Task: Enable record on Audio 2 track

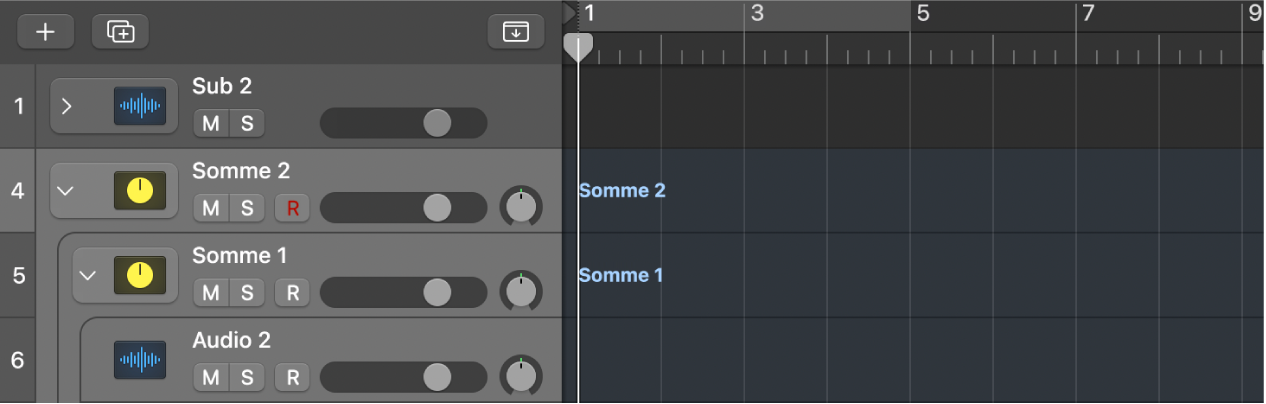Action: point(292,377)
